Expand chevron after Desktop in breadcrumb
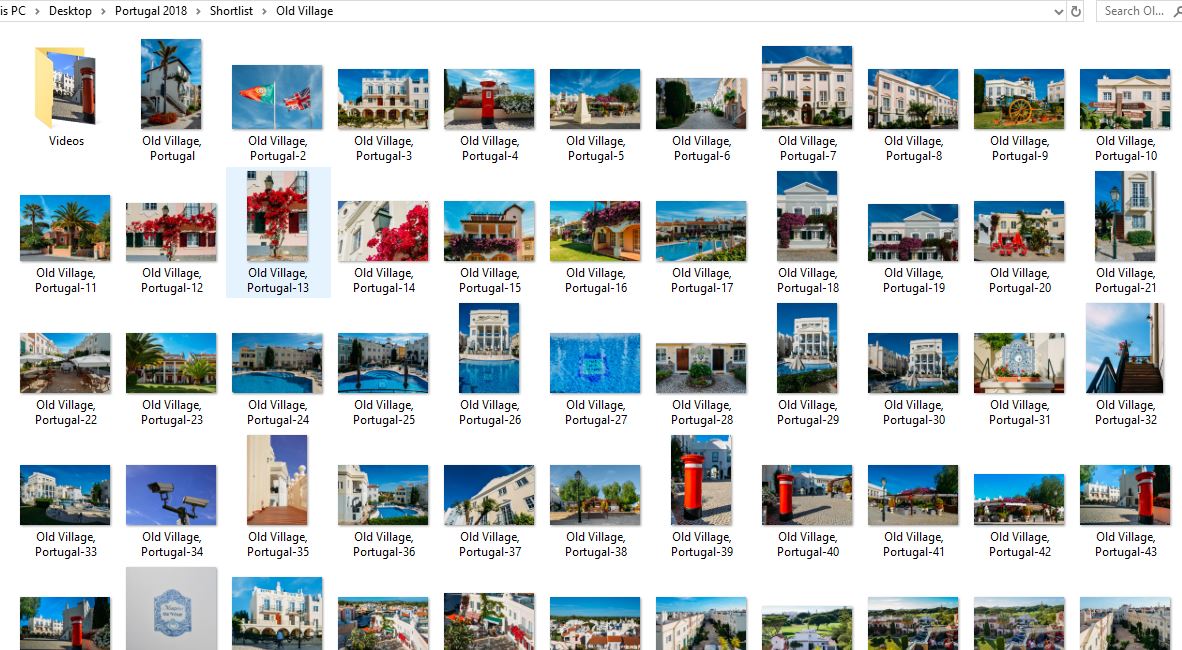Viewport: 1182px width, 650px height. coord(103,11)
